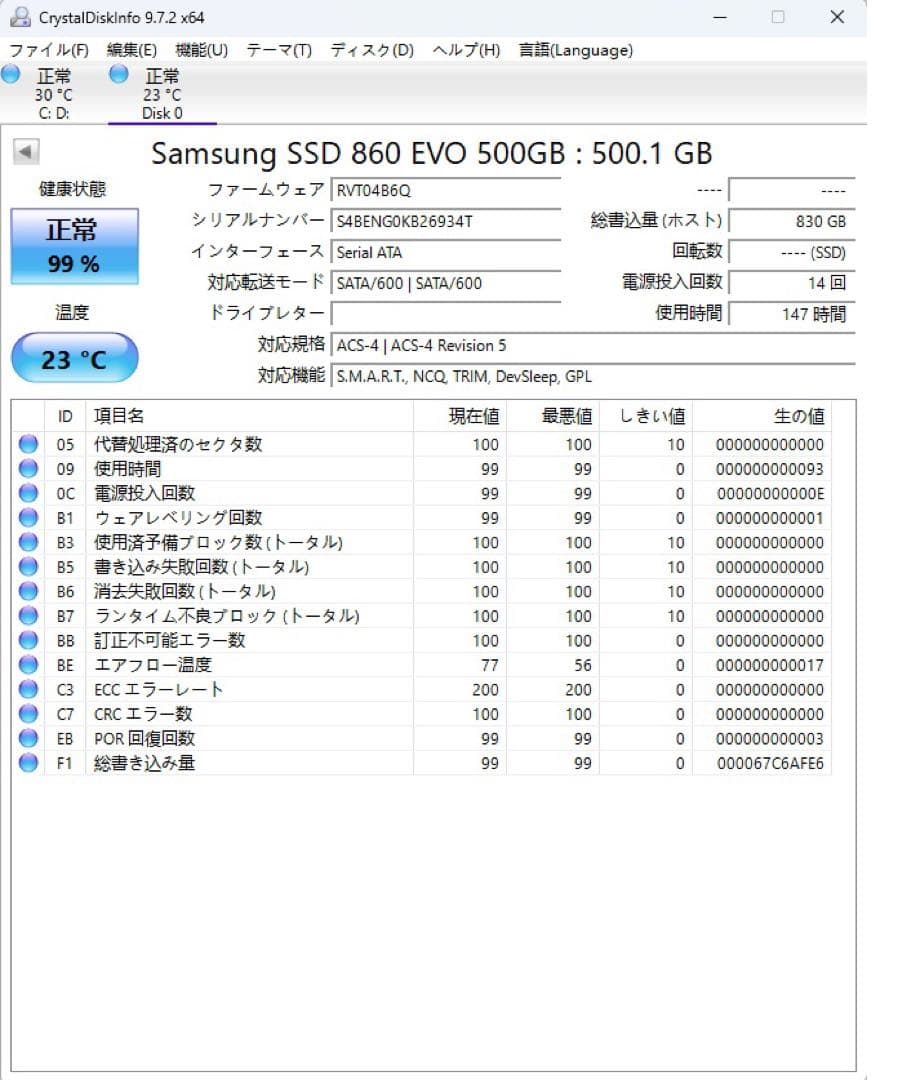Select the ランタイム不良ブロック (トータル) row
The width and height of the screenshot is (904, 1080).
[422, 616]
